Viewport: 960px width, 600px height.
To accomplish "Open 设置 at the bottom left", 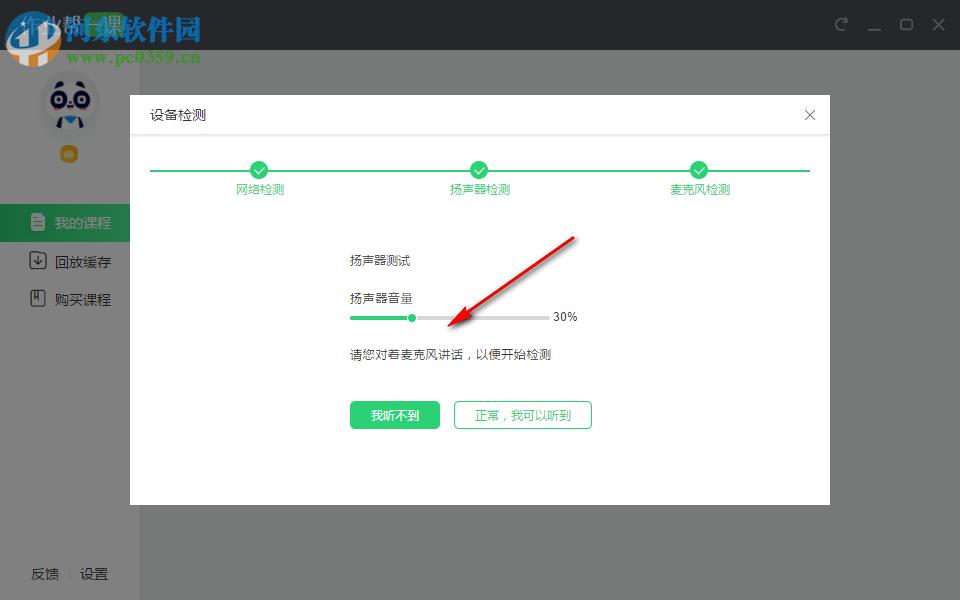I will pos(95,574).
